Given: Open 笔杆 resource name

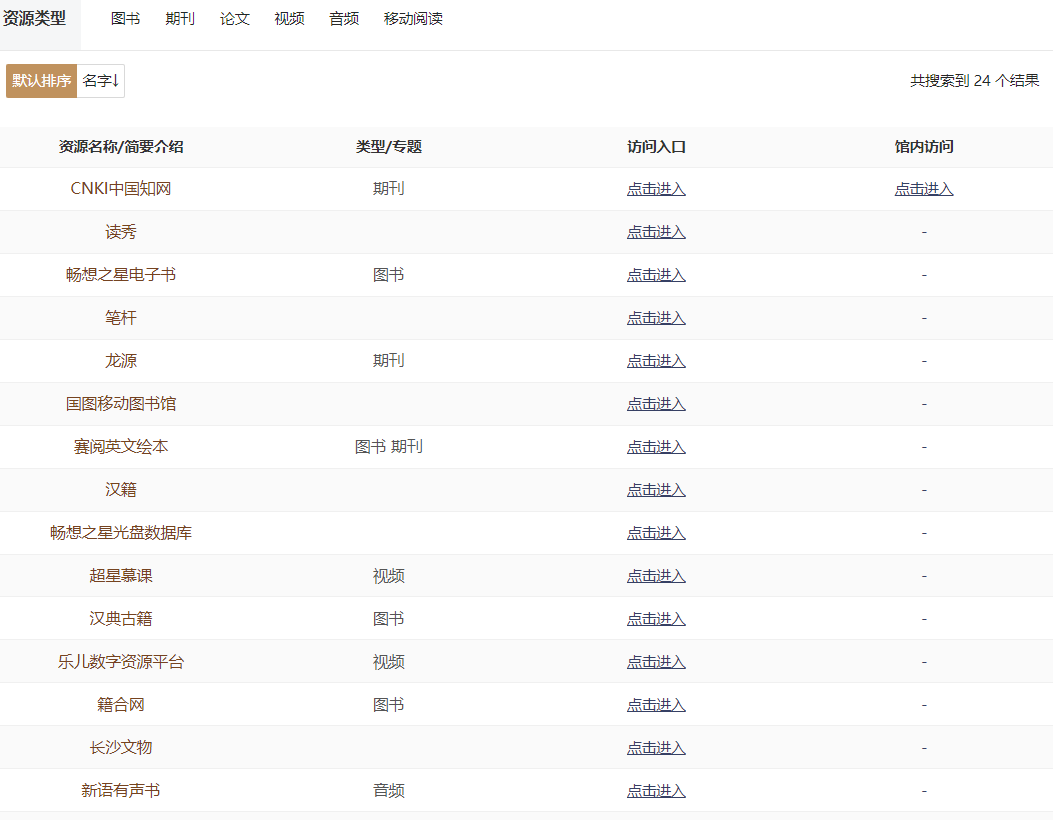Looking at the screenshot, I should pos(121,318).
